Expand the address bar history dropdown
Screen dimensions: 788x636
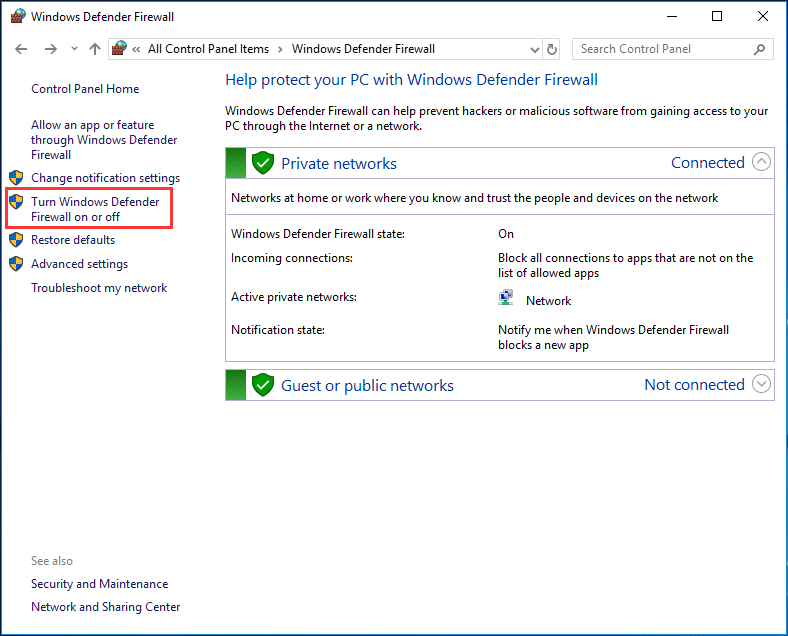(535, 50)
